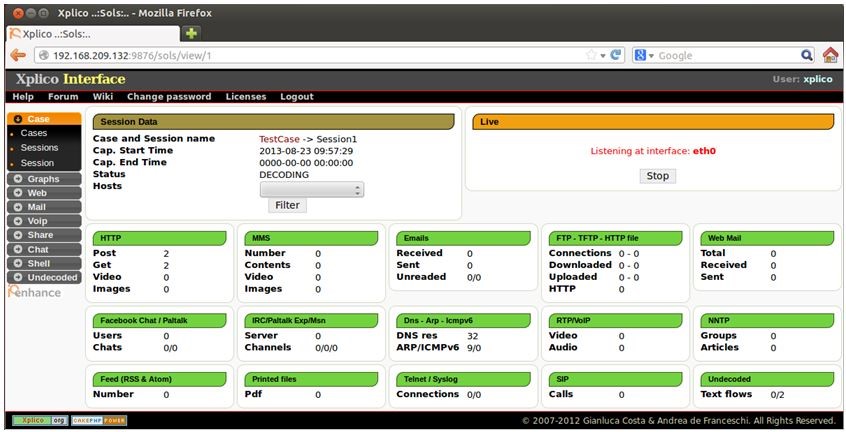Click the search magnifier in Google box
The width and height of the screenshot is (846, 432).
pyautogui.click(x=807, y=55)
